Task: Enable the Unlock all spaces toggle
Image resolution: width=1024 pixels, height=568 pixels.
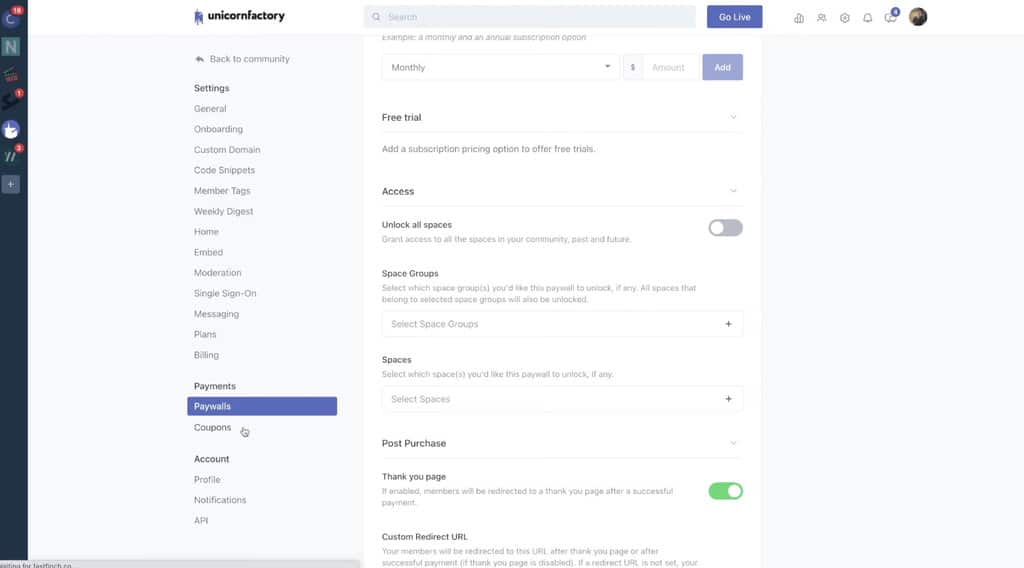Action: 725,228
